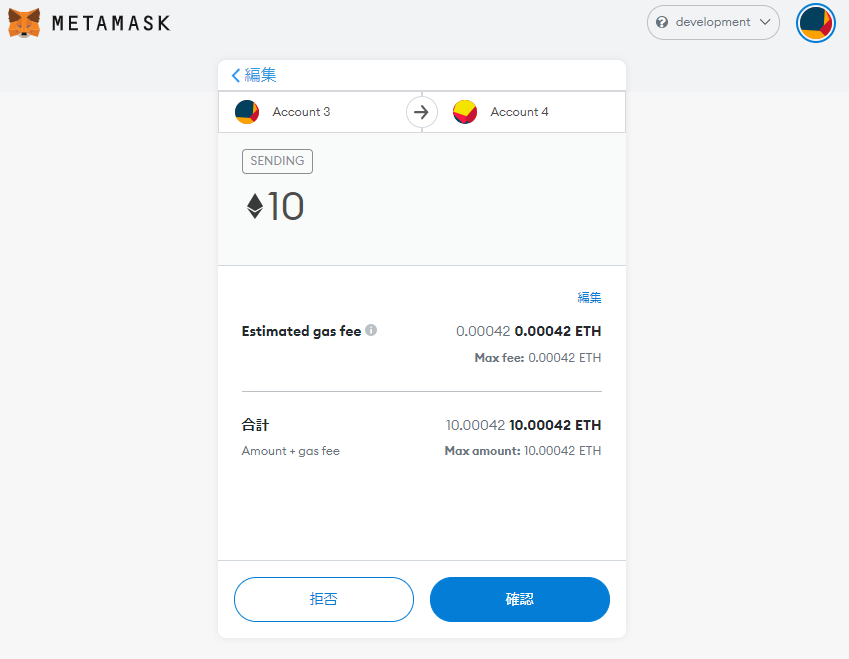
Task: Confirm the transaction with the 確認 button
Action: point(519,599)
